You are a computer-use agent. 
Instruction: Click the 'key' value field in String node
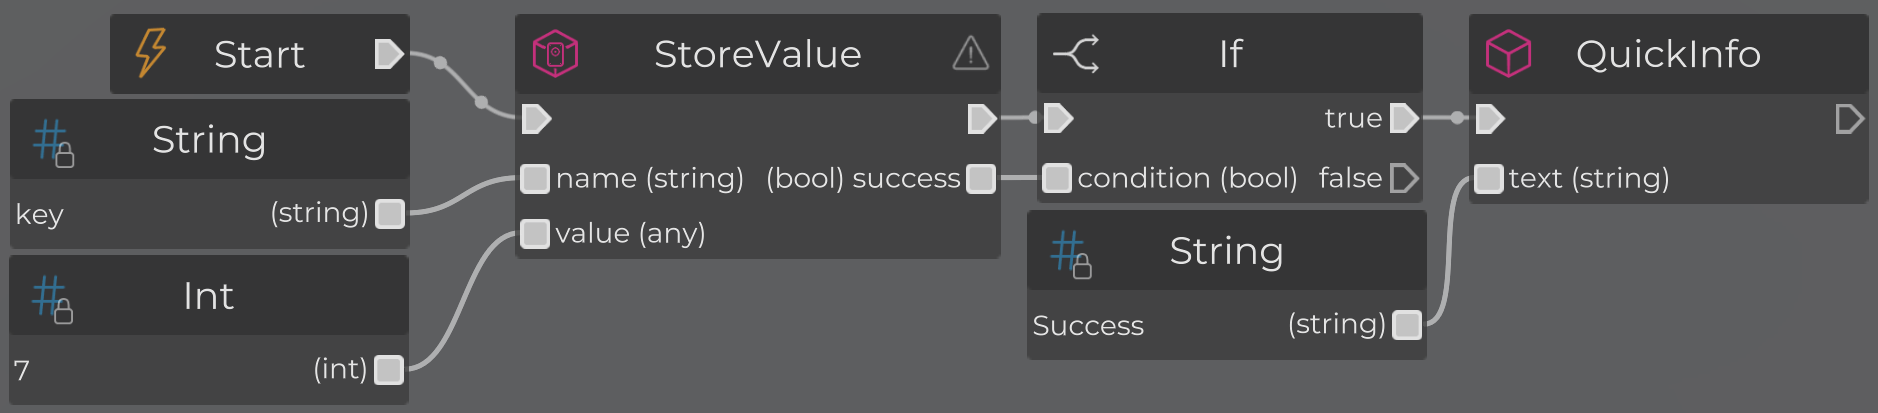40,214
